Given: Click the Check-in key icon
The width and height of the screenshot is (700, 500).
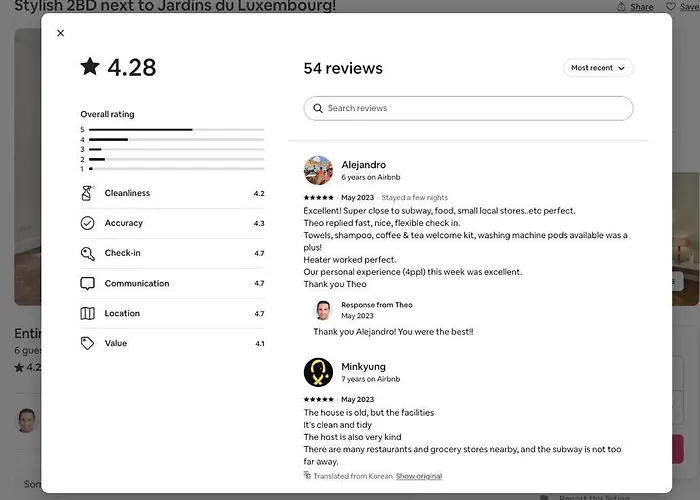Looking at the screenshot, I should click(88, 253).
